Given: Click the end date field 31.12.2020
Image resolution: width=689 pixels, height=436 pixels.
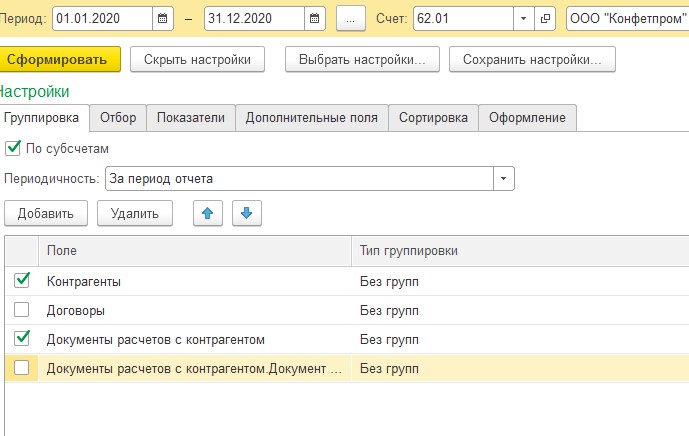Looking at the screenshot, I should point(254,18).
